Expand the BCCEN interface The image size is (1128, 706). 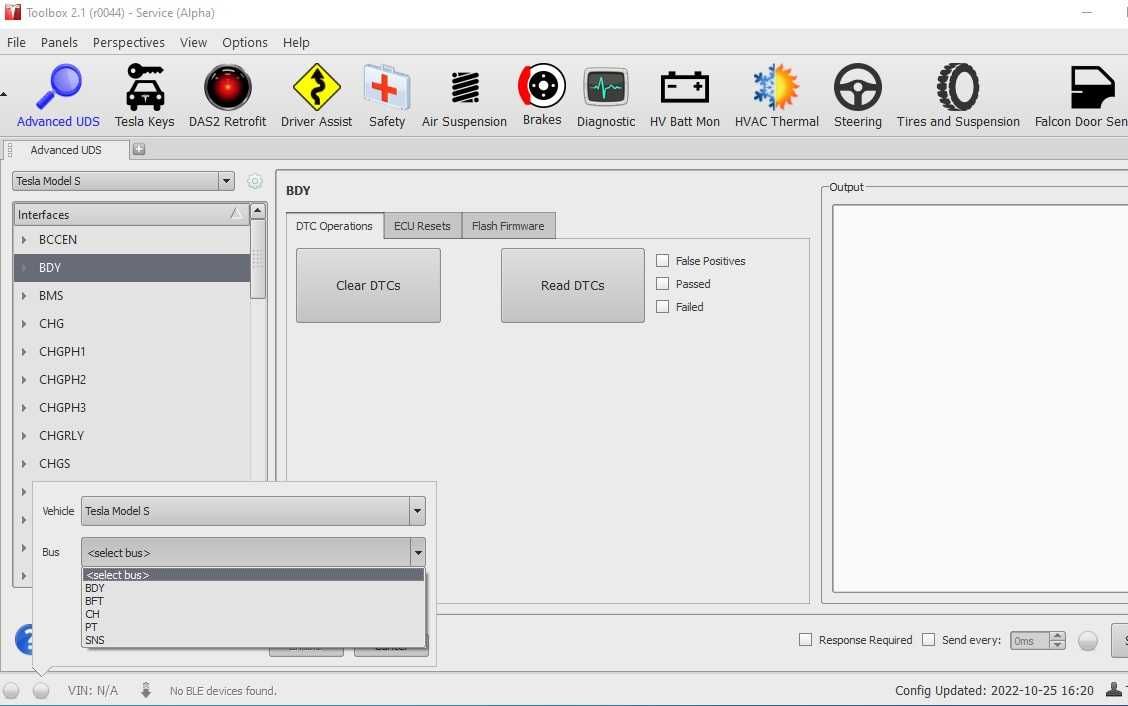click(24, 240)
